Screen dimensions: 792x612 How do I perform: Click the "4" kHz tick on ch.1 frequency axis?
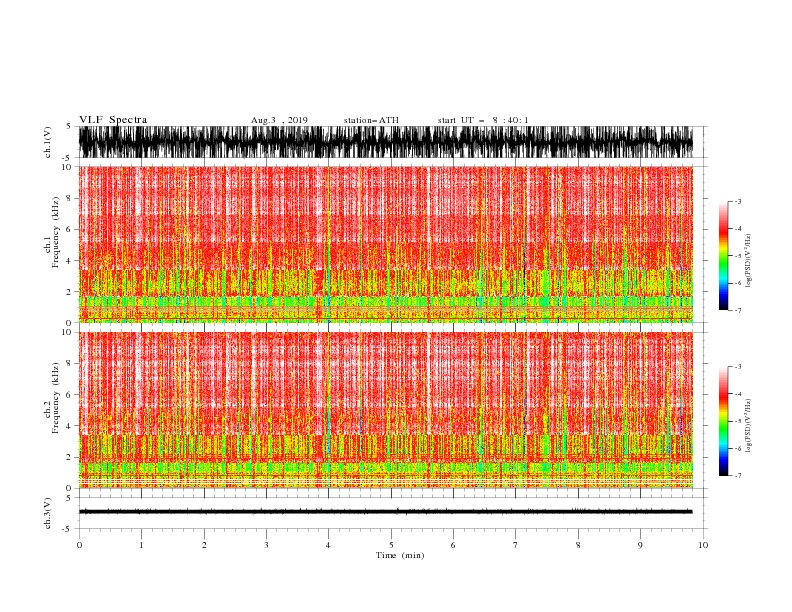click(71, 261)
